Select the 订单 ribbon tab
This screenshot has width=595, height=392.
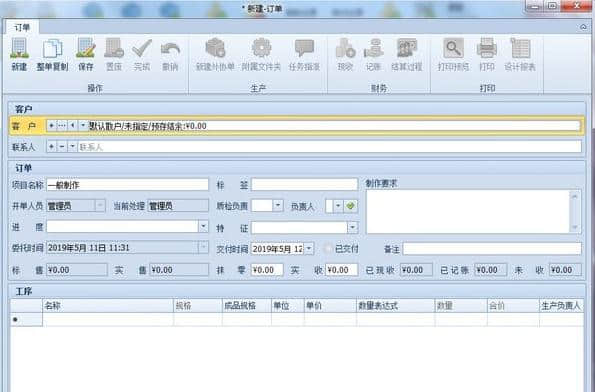point(22,28)
